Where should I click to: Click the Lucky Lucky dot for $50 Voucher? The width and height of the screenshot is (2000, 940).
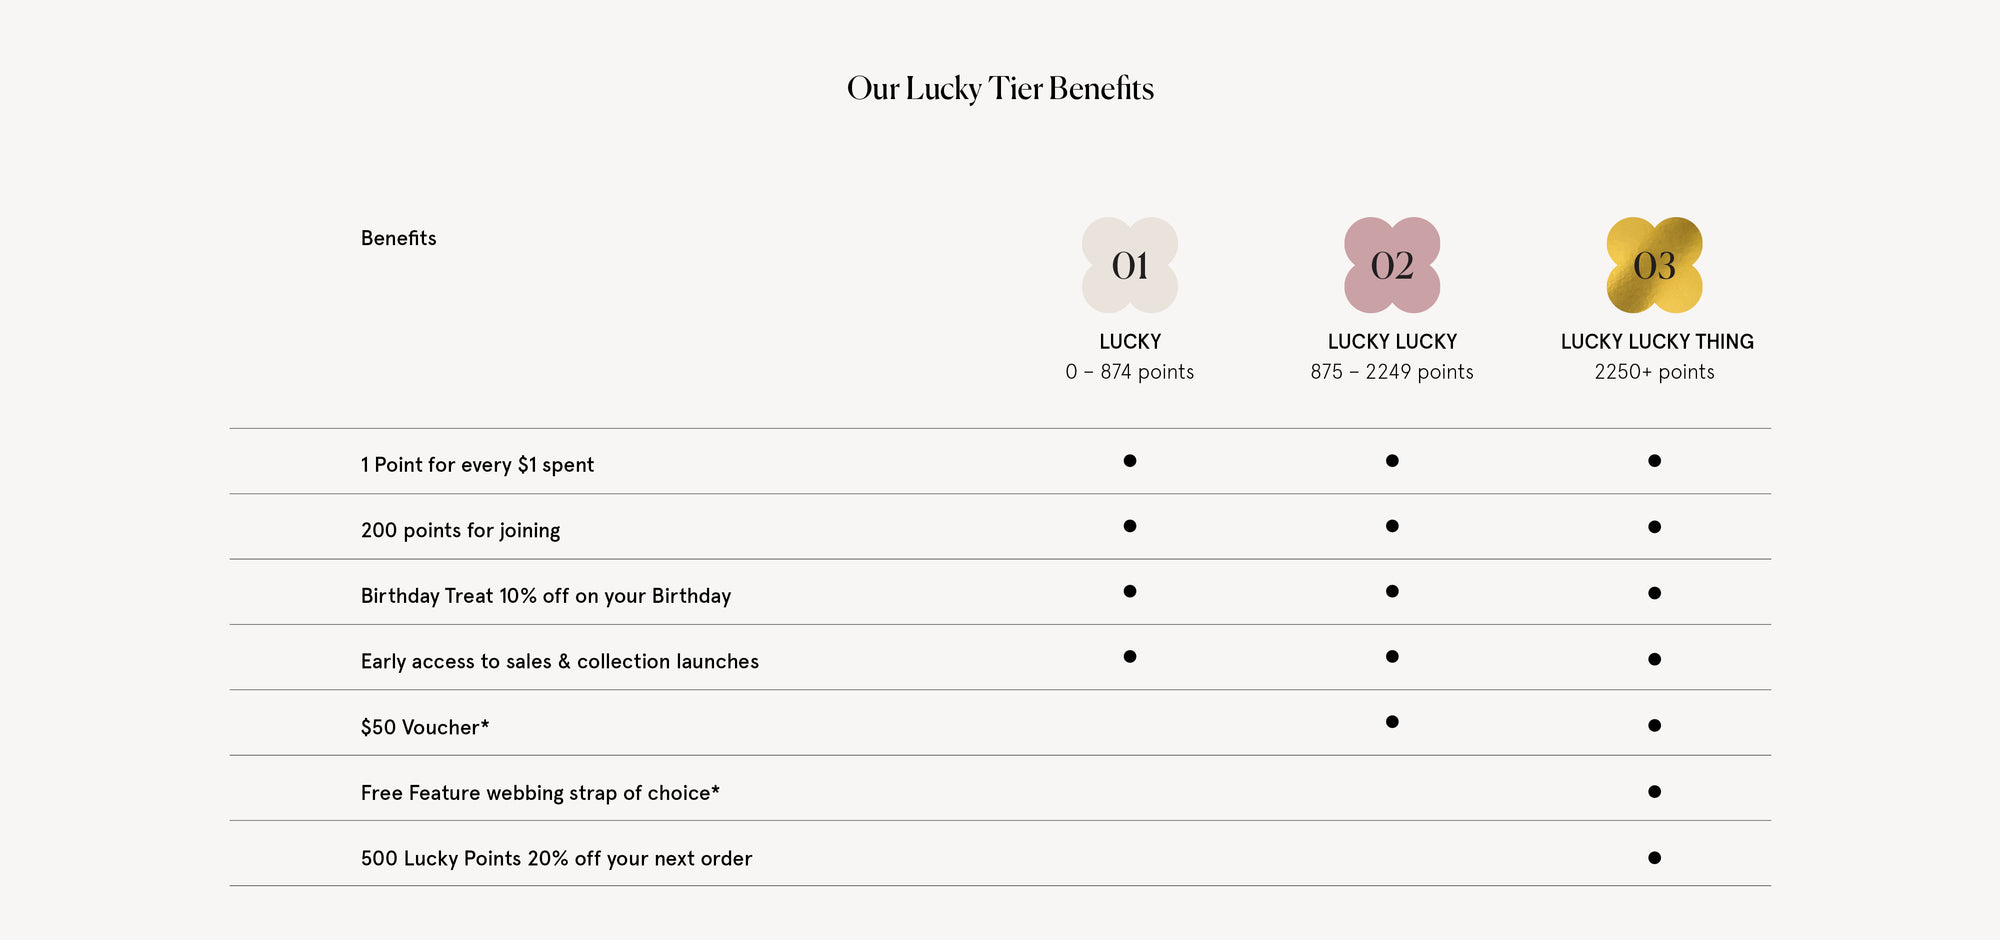point(1392,722)
